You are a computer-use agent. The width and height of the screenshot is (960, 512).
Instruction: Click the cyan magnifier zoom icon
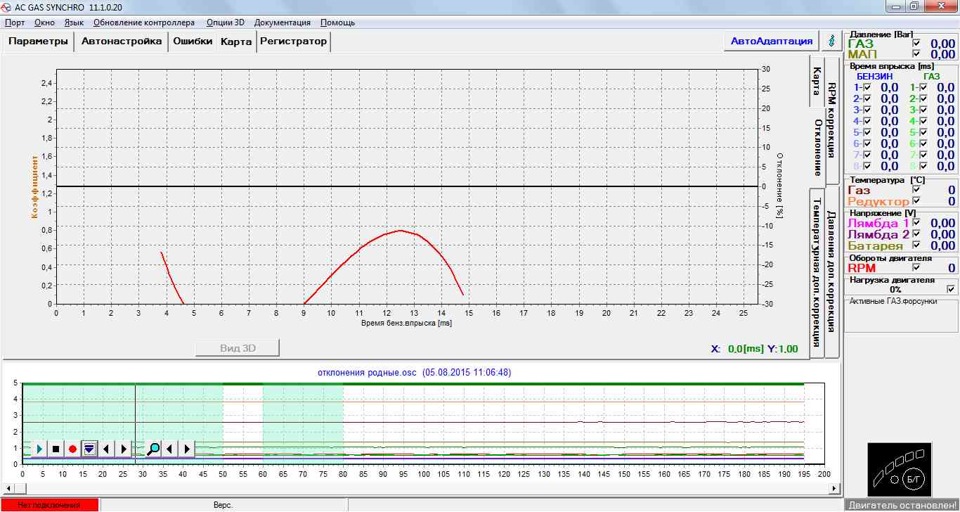click(153, 449)
